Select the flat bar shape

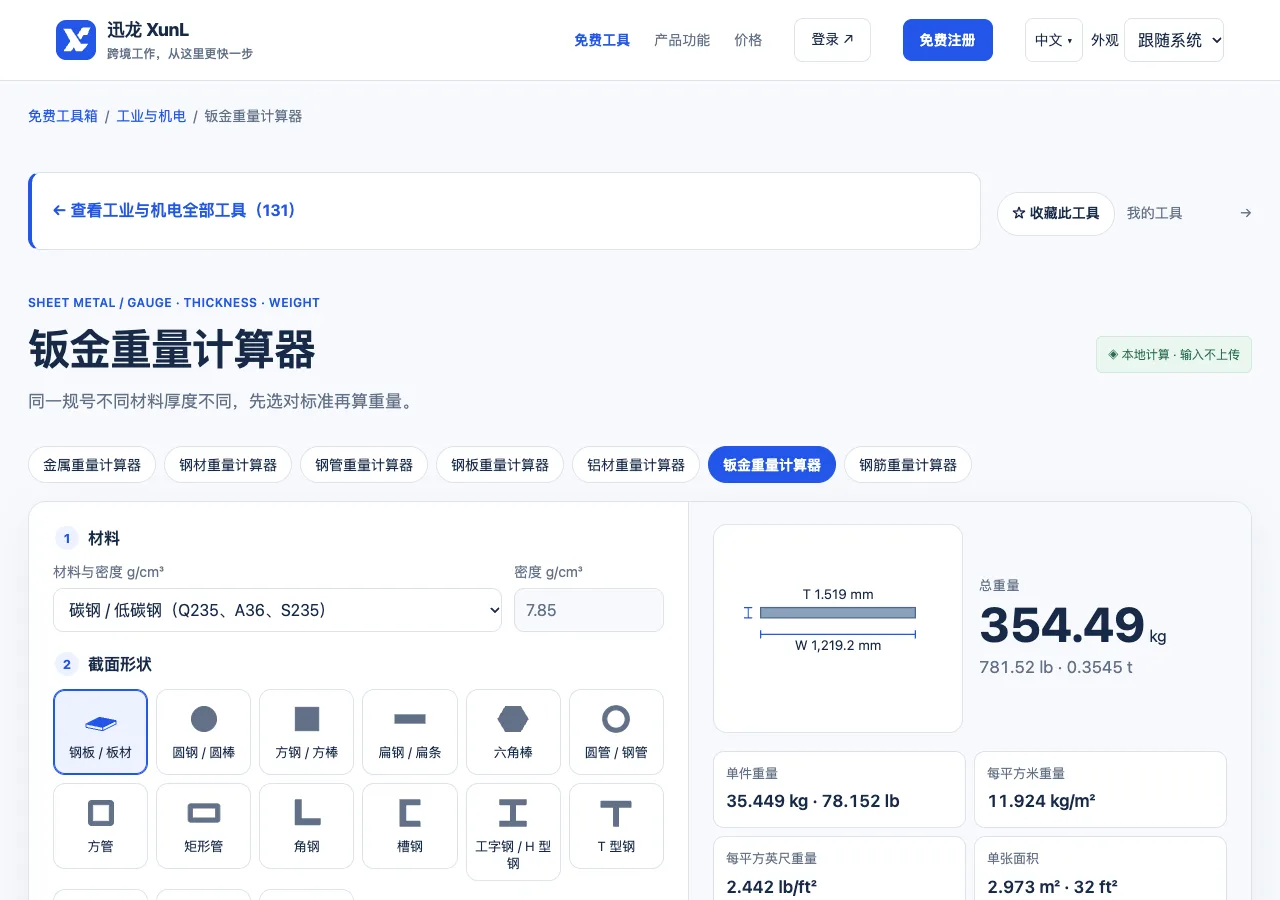click(410, 732)
